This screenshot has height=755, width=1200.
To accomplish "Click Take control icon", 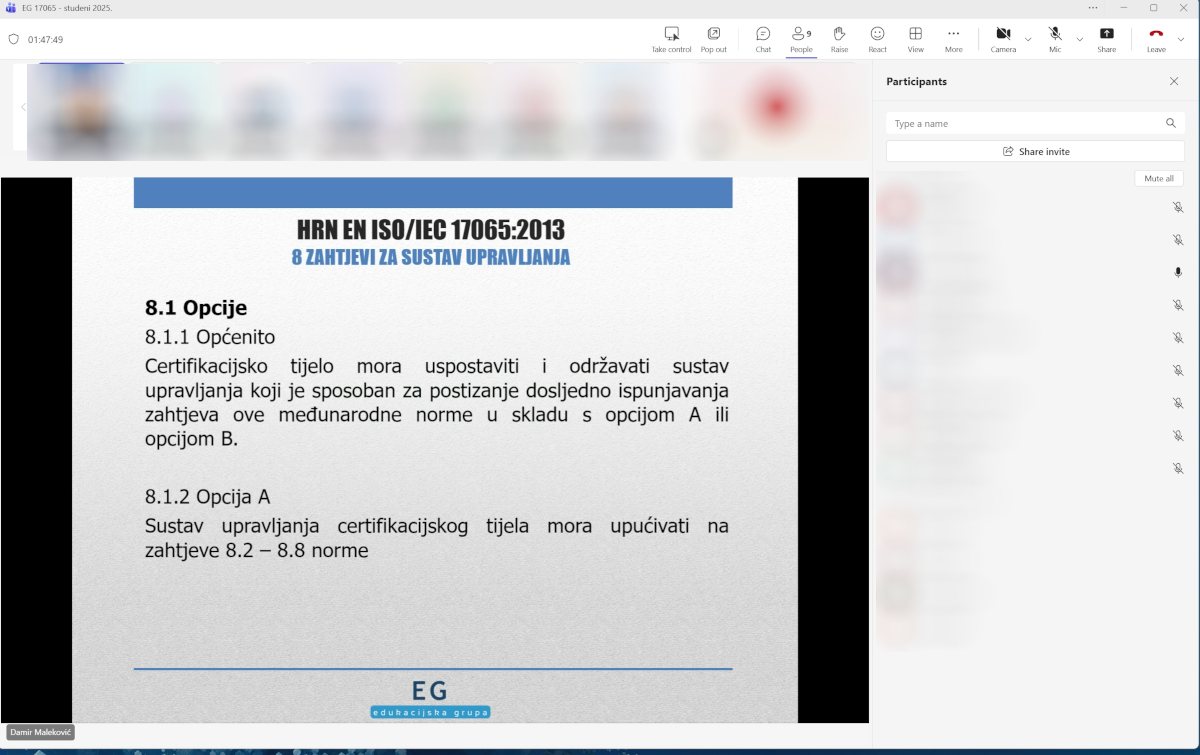I will tap(671, 39).
